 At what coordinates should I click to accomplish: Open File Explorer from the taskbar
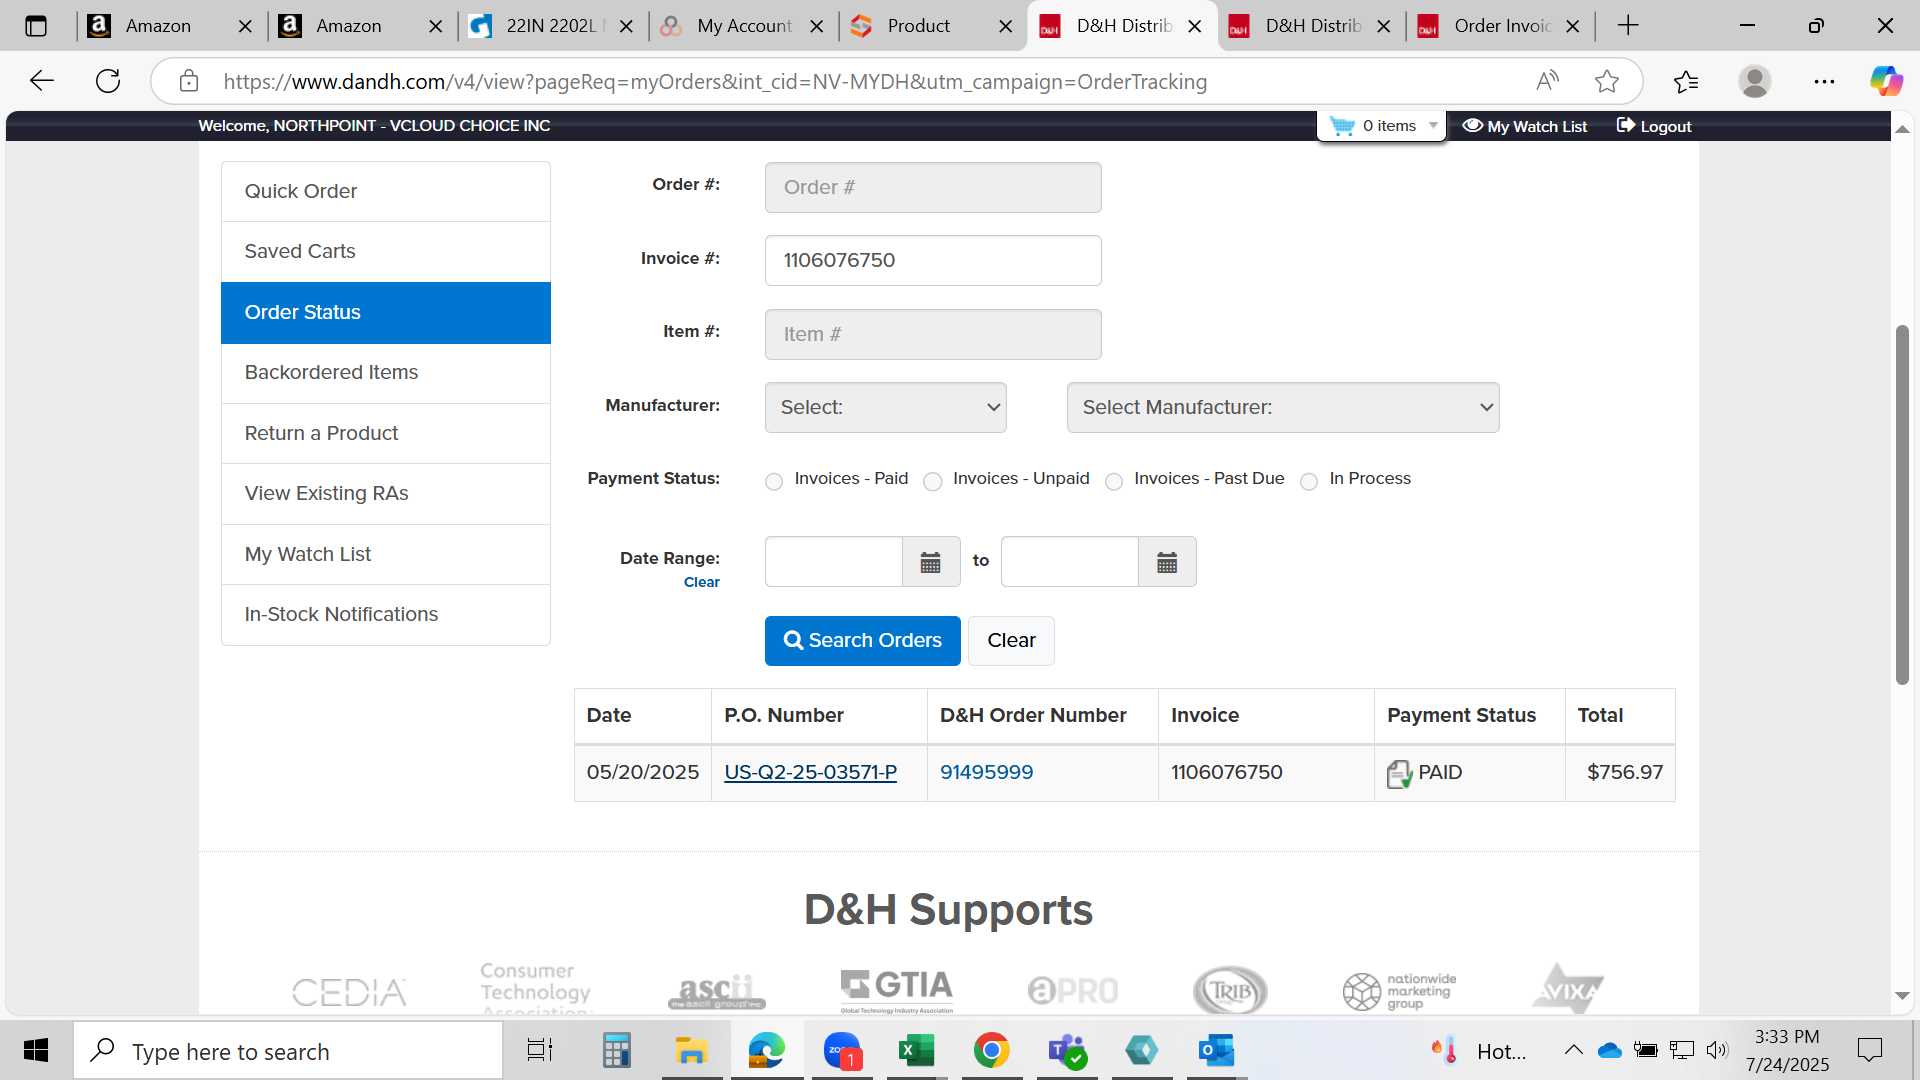tap(691, 1051)
